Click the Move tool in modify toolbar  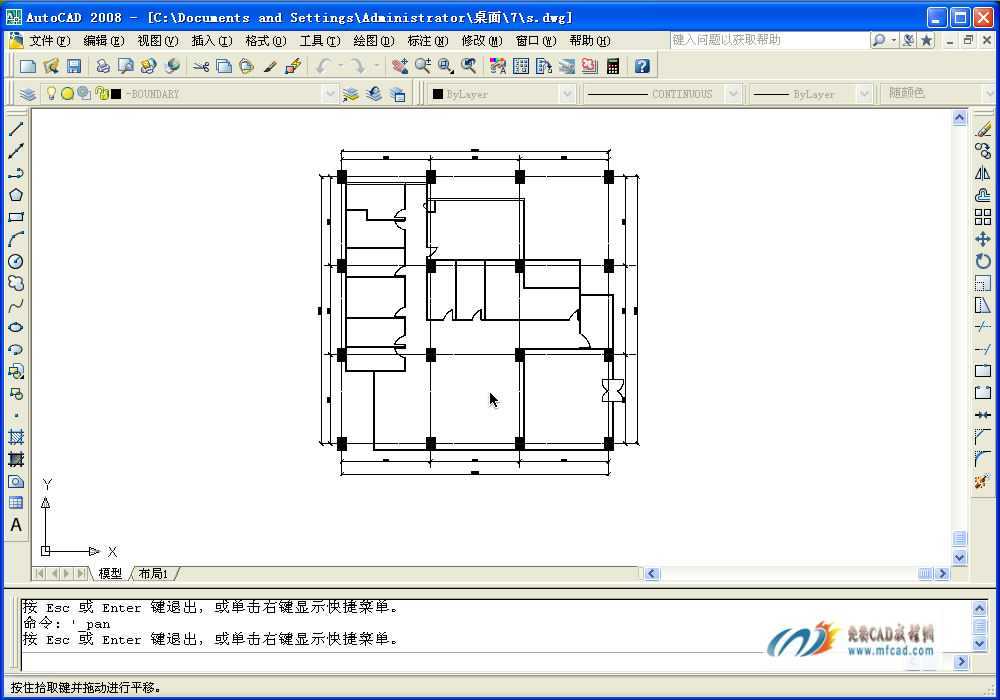click(983, 239)
